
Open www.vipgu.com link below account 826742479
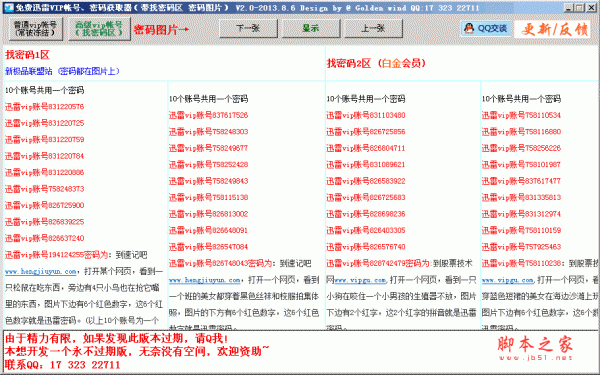[360, 280]
